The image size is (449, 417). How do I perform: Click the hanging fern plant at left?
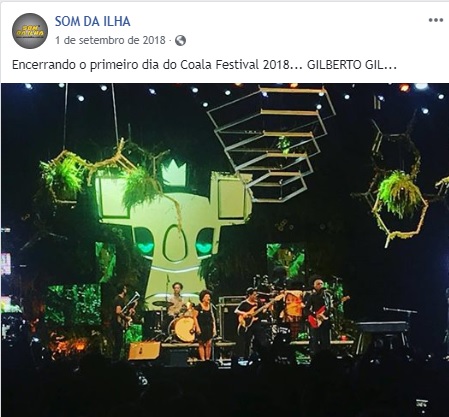tap(63, 177)
